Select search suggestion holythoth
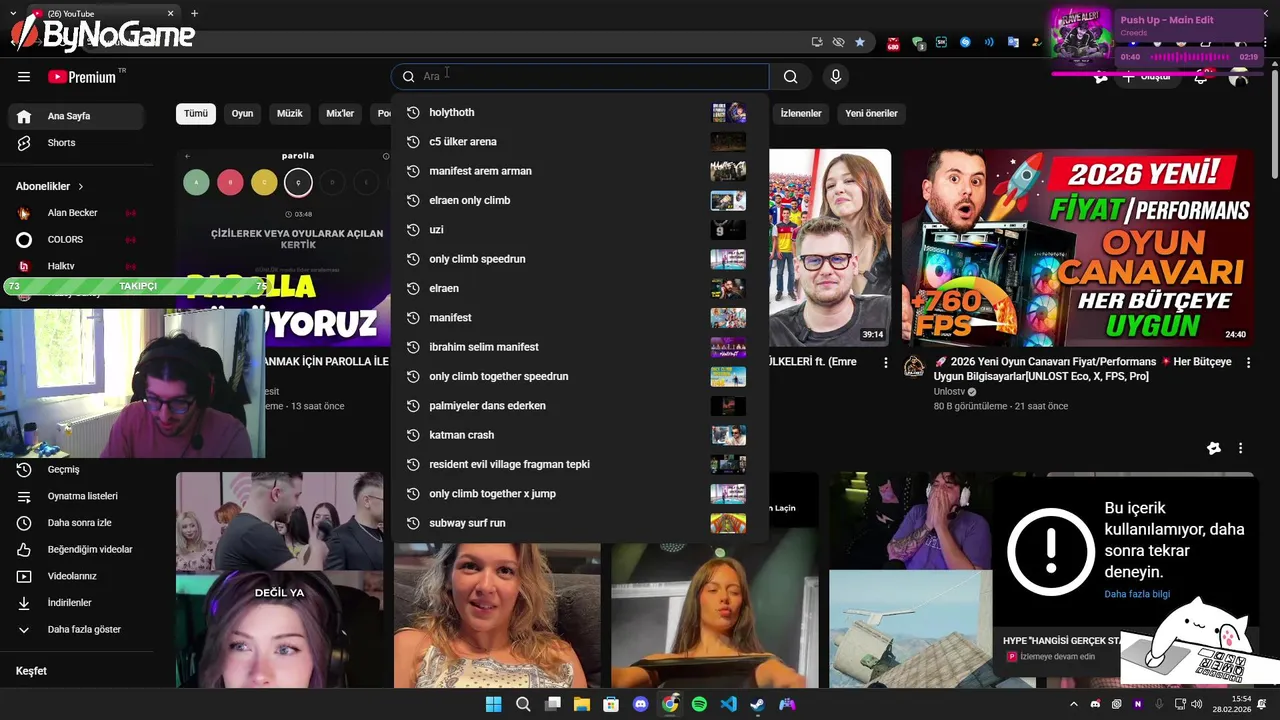 click(580, 113)
